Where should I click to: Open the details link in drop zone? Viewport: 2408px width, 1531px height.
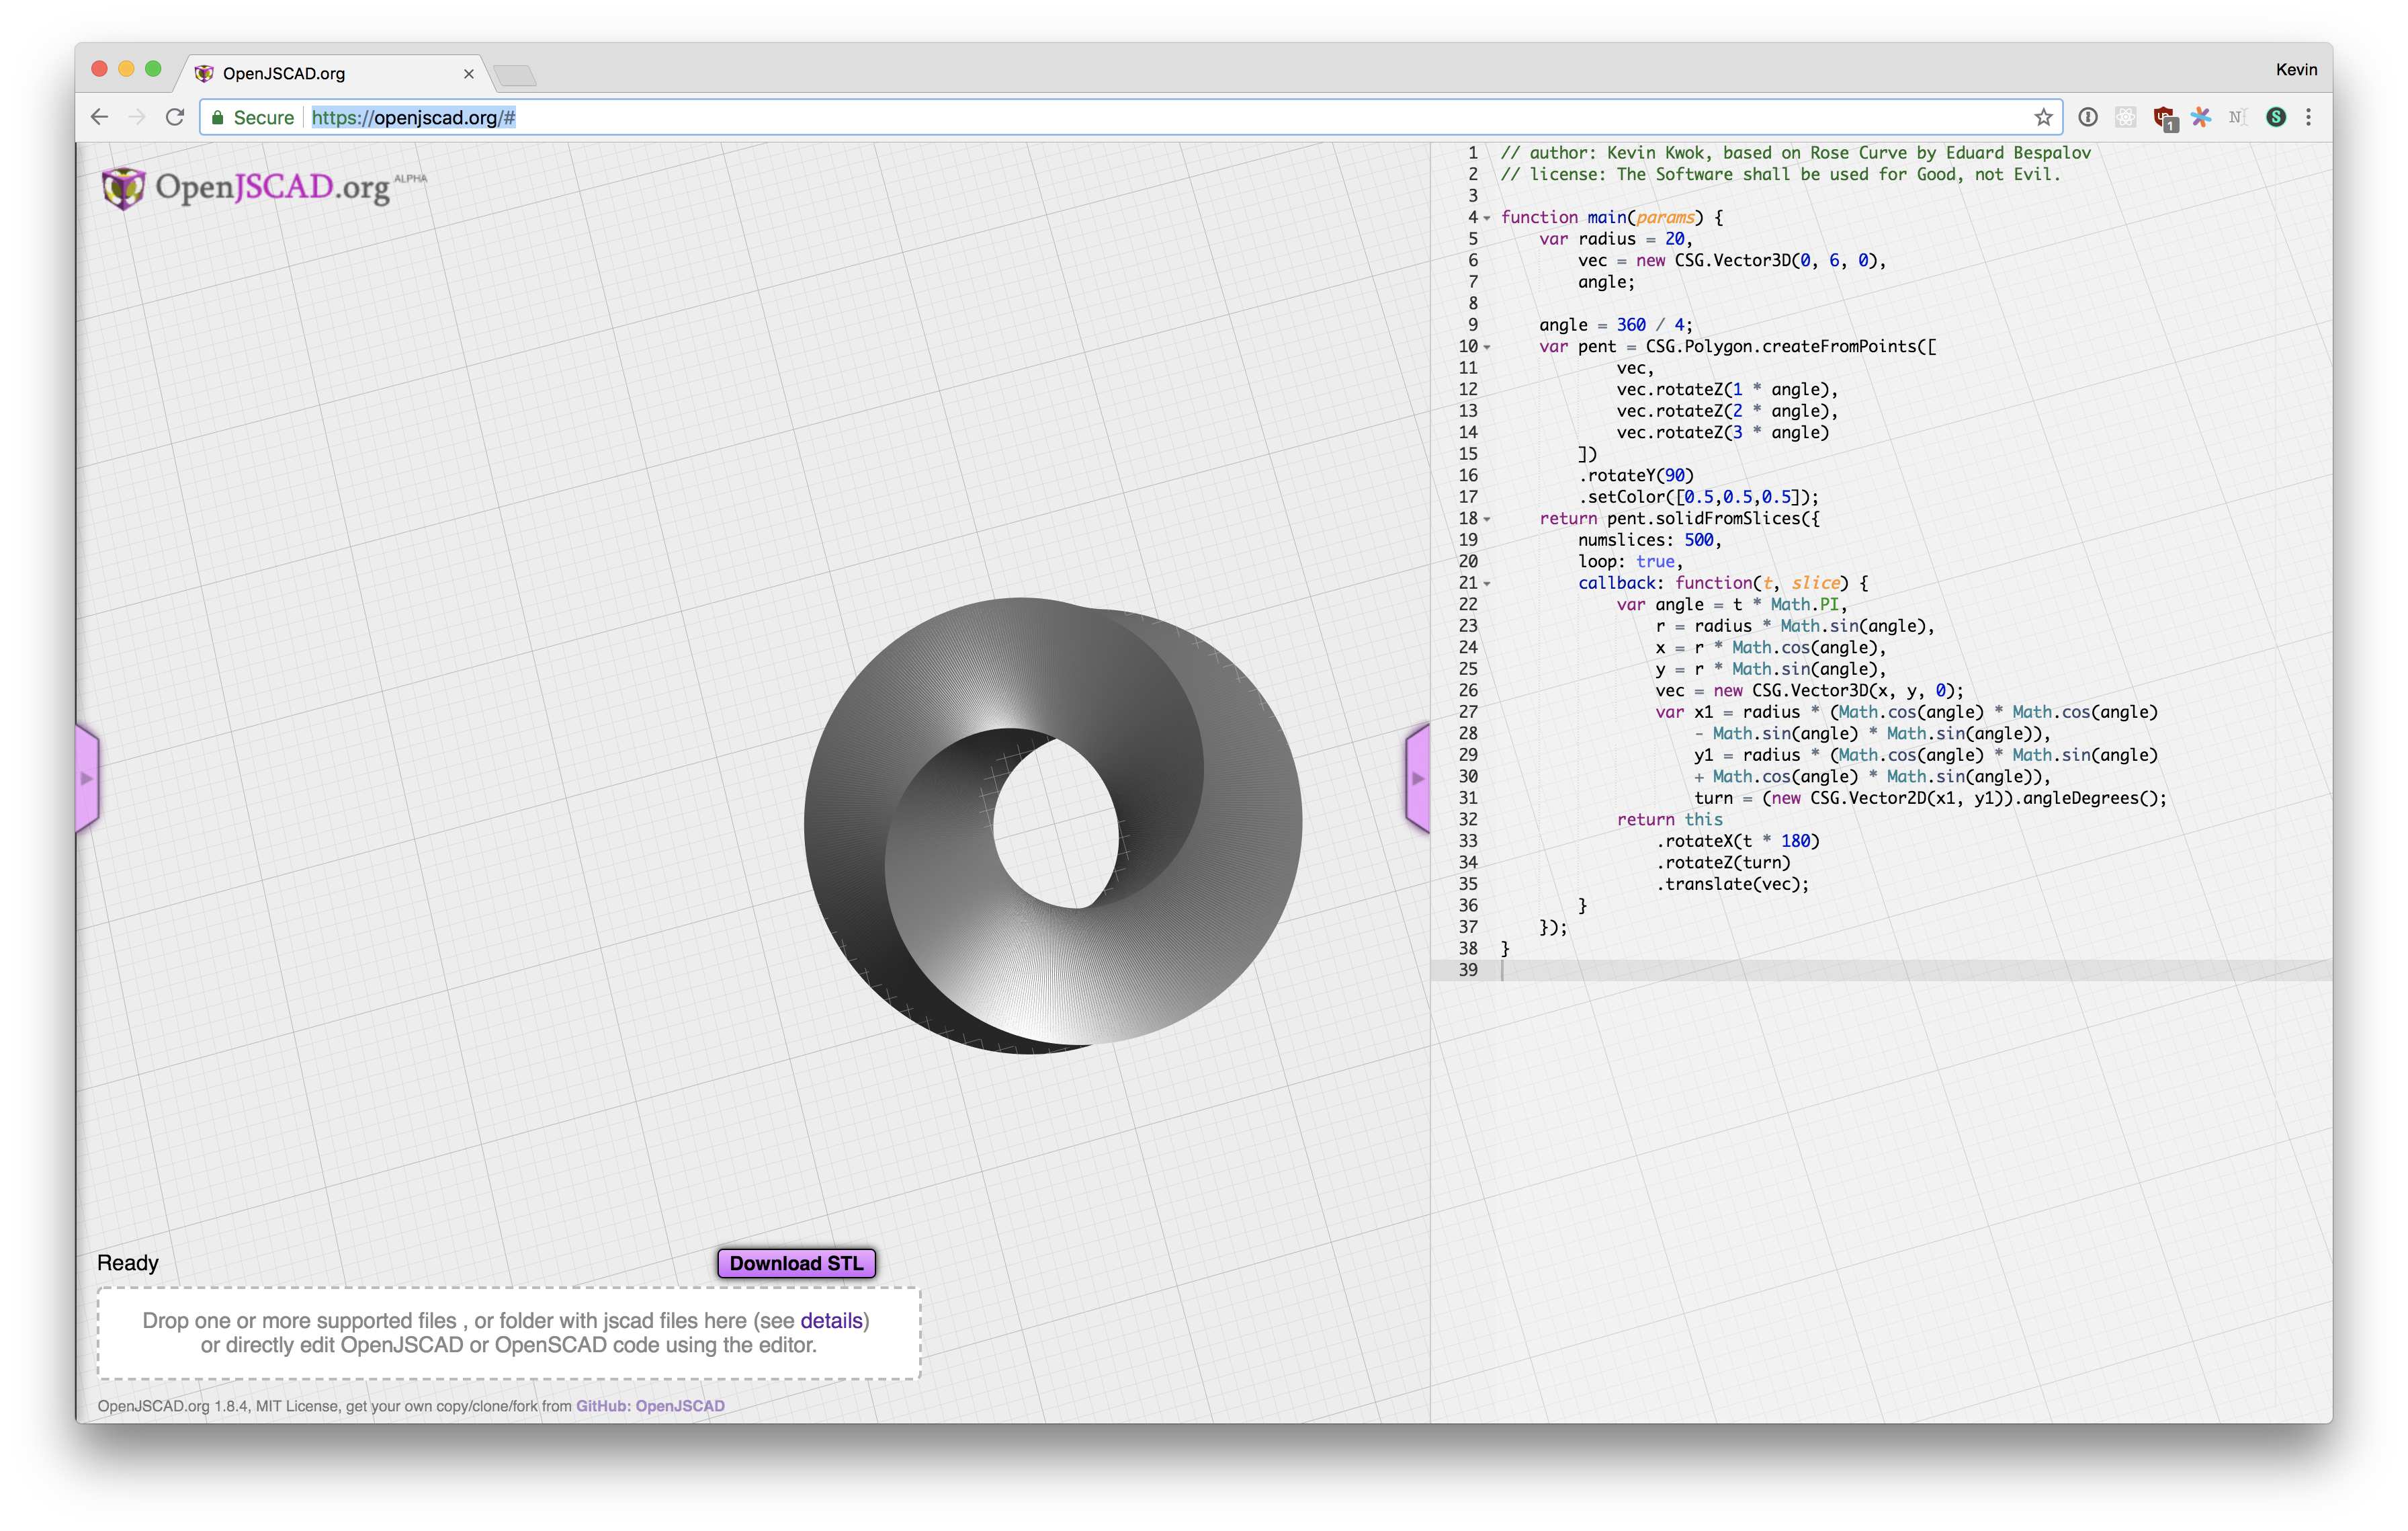coord(831,1320)
